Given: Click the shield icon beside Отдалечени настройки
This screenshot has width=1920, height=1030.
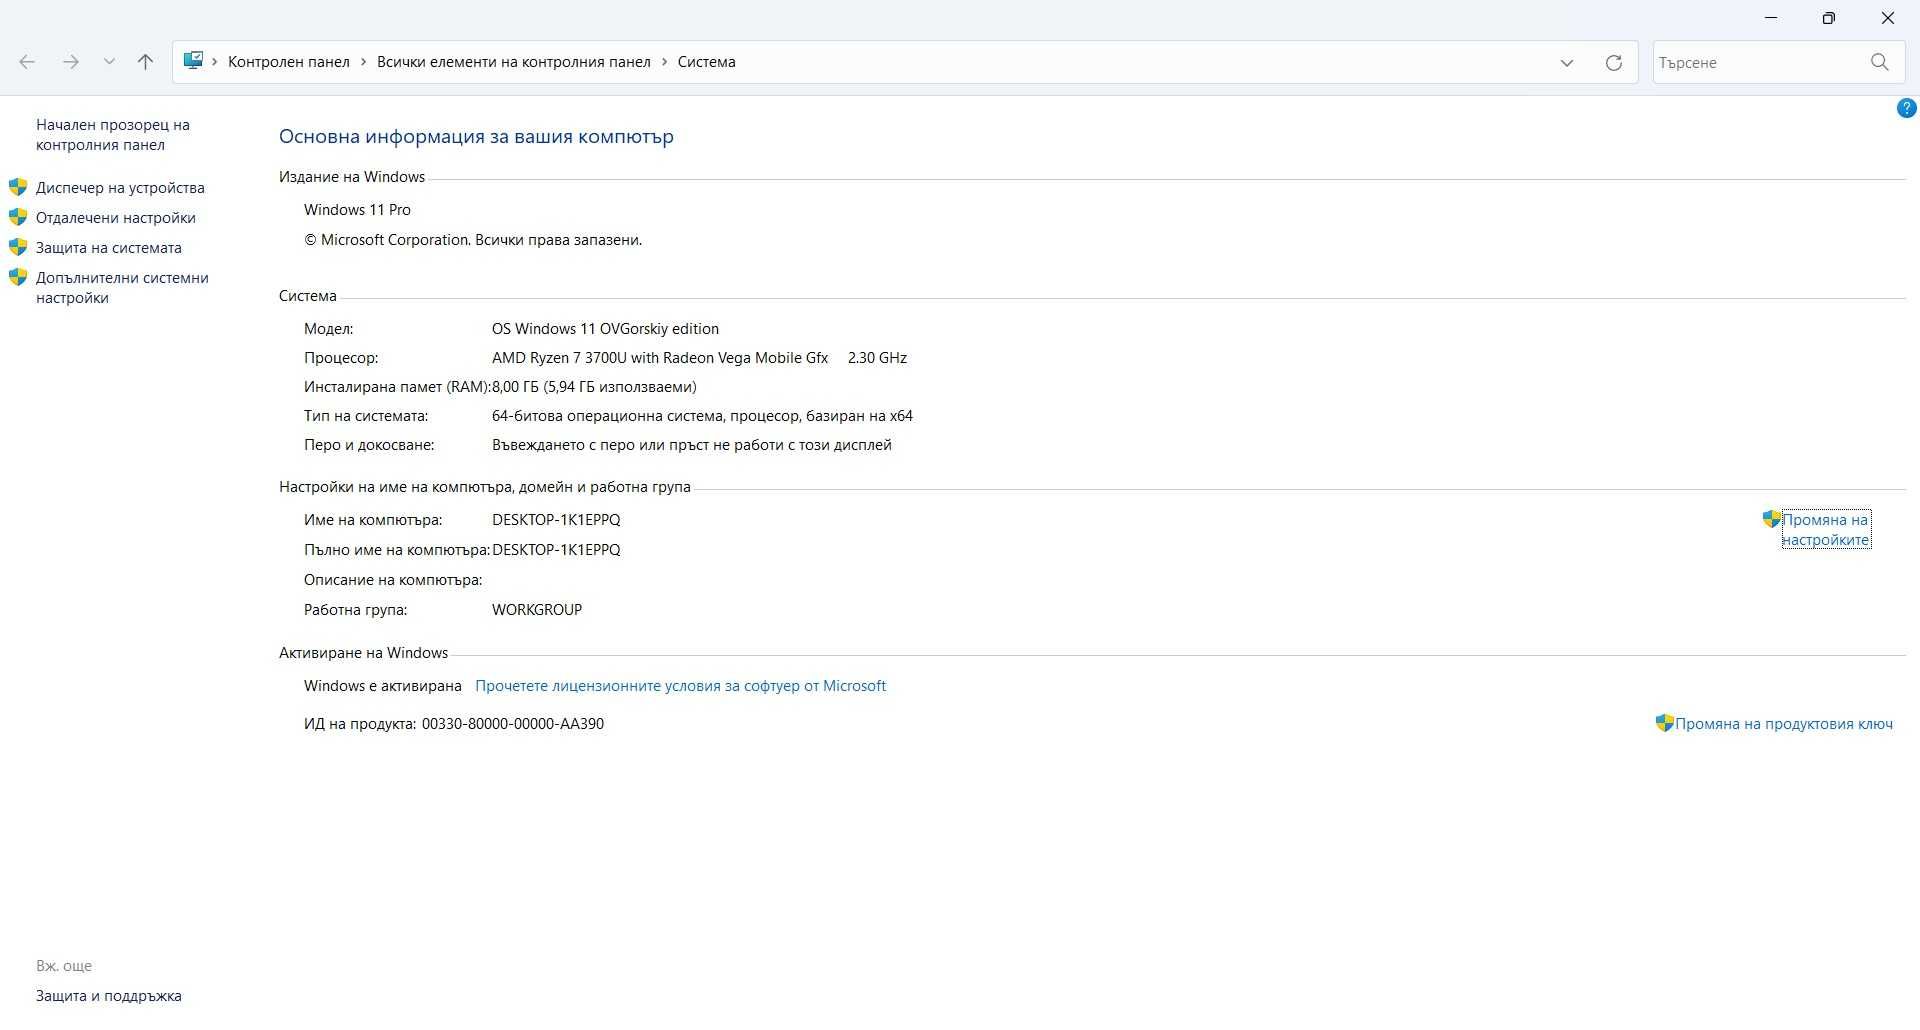Looking at the screenshot, I should pos(18,217).
